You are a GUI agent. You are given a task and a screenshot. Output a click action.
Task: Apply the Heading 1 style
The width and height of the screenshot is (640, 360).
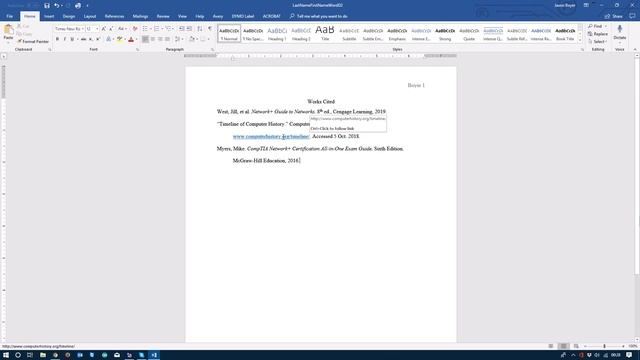(277, 33)
